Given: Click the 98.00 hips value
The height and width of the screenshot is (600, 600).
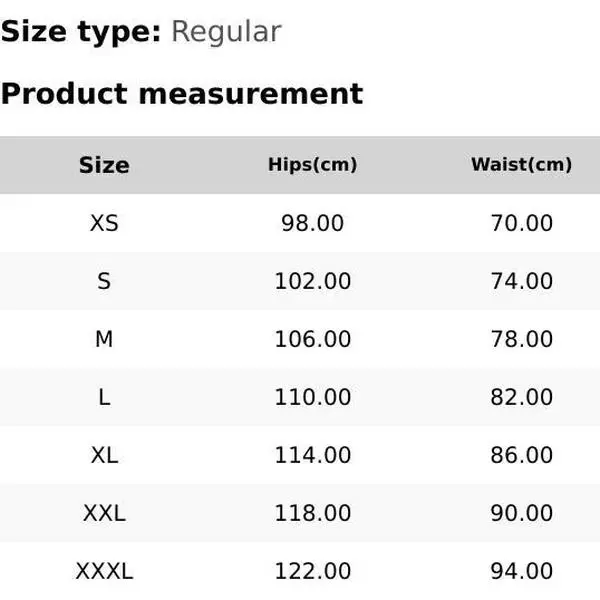Looking at the screenshot, I should pyautogui.click(x=312, y=223).
